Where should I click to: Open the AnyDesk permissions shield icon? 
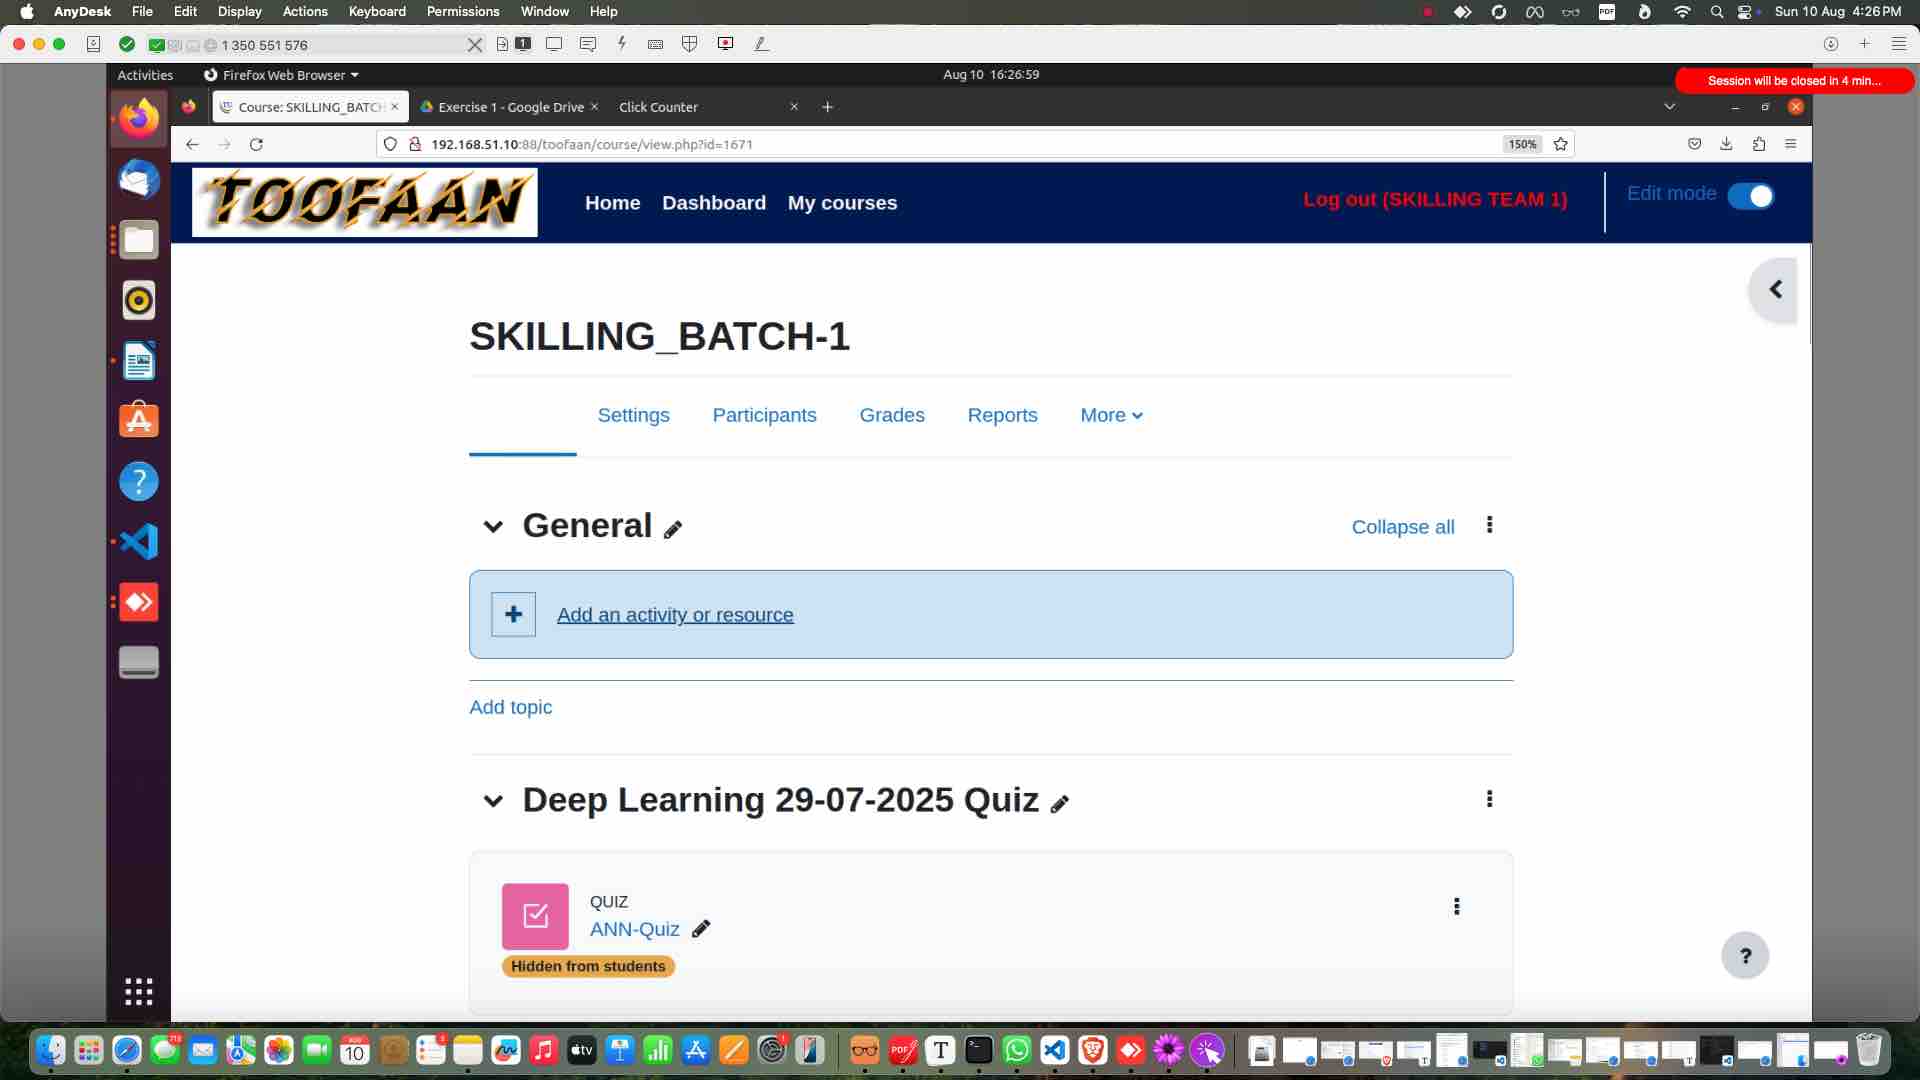[690, 44]
